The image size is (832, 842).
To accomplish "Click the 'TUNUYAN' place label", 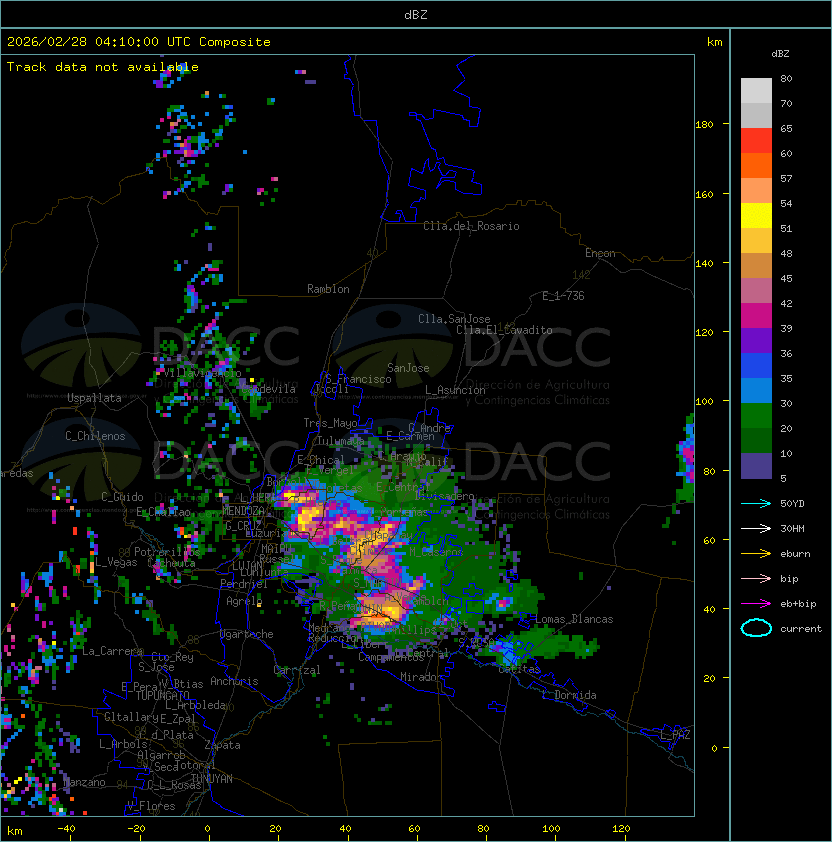I will pyautogui.click(x=212, y=779).
